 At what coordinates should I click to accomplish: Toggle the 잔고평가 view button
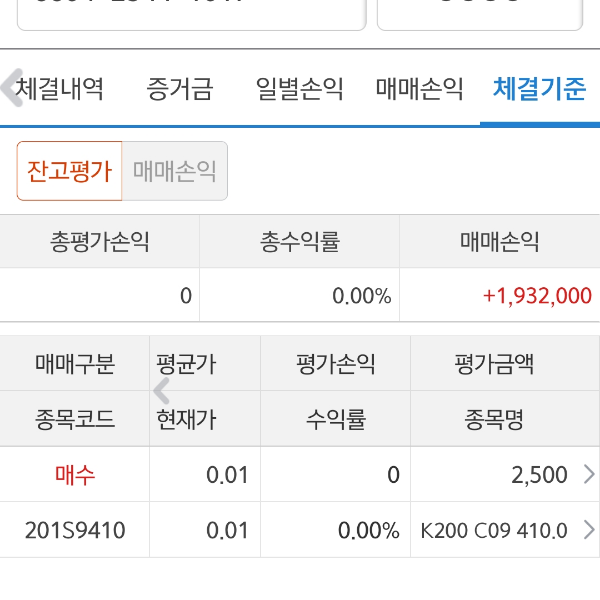click(70, 171)
